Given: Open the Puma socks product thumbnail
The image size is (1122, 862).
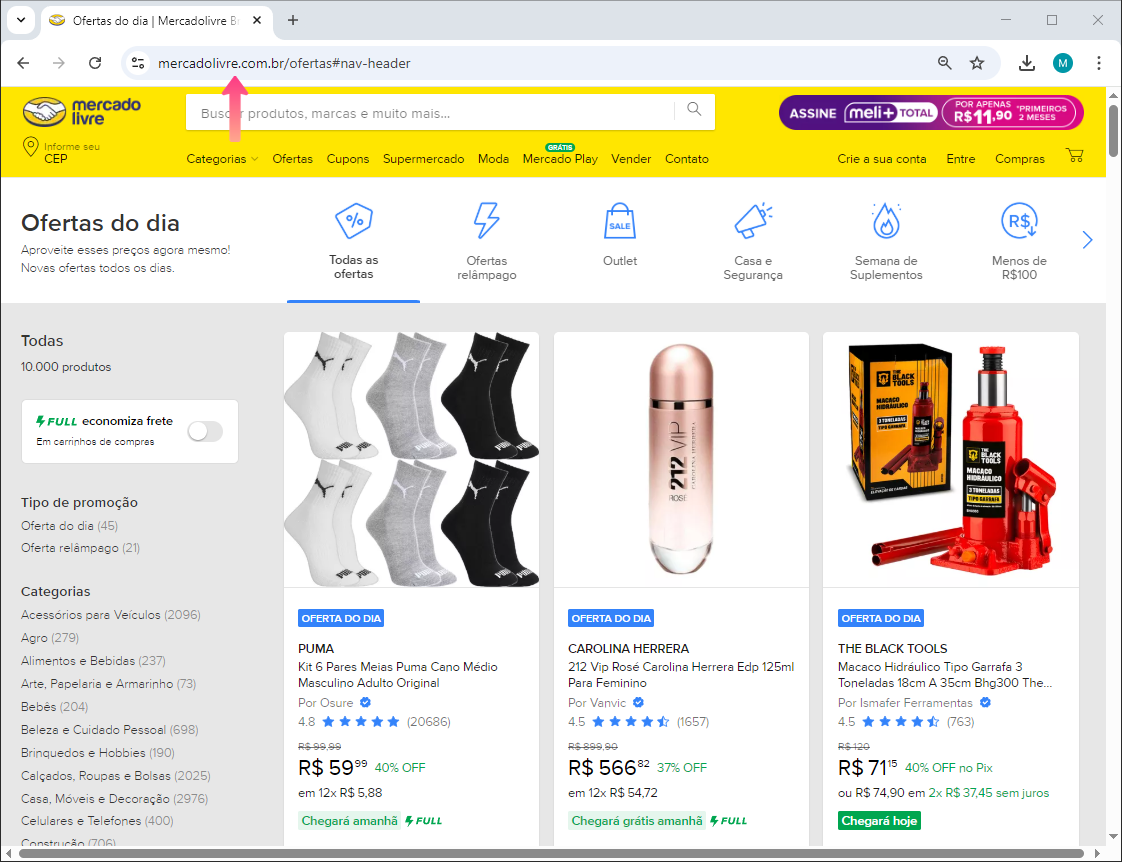Looking at the screenshot, I should coord(411,459).
